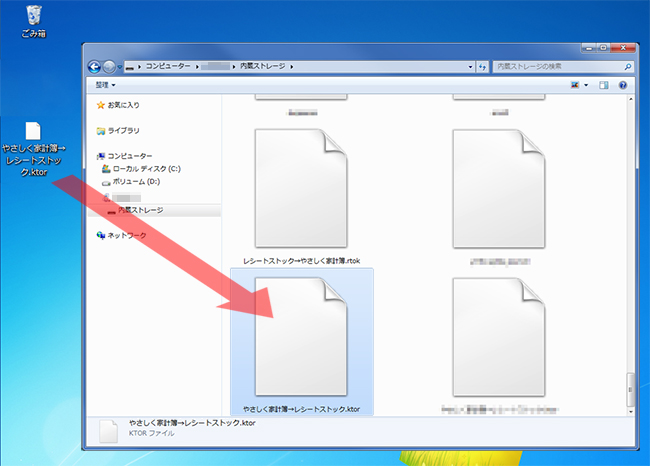
Task: Toggle the preview pane button
Action: [604, 85]
